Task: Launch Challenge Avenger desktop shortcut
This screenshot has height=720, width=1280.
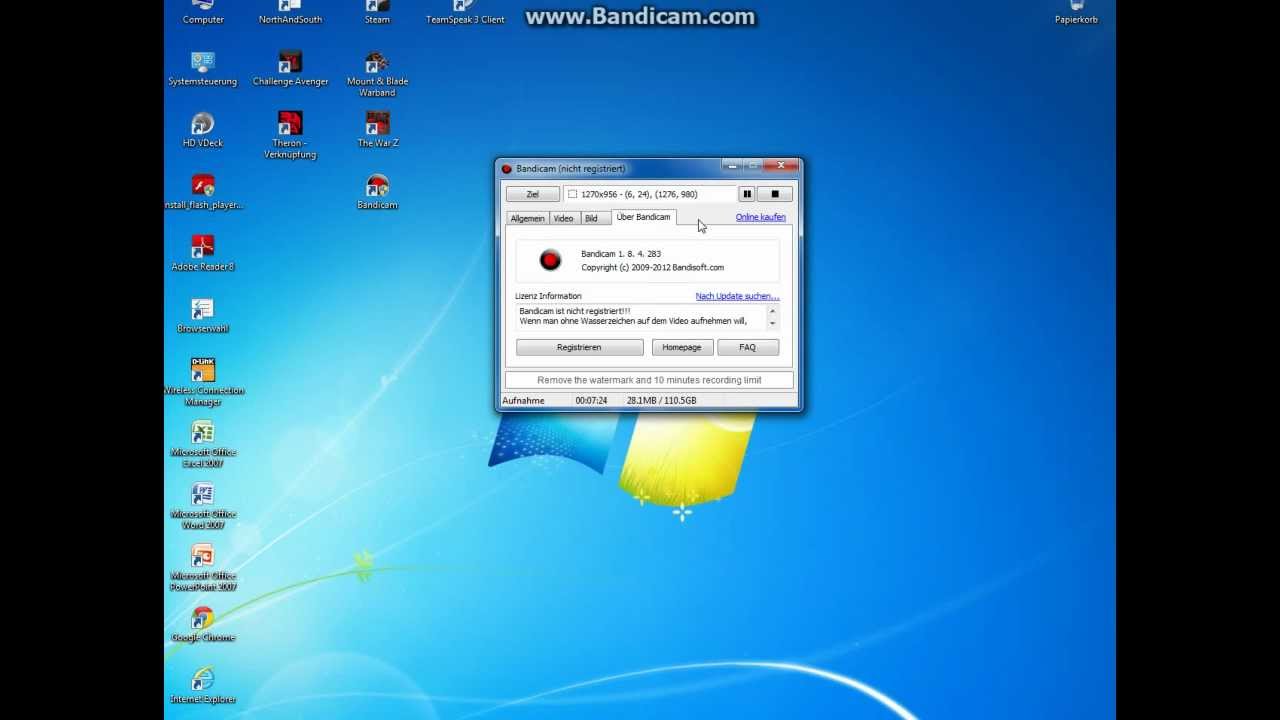Action: [x=290, y=69]
